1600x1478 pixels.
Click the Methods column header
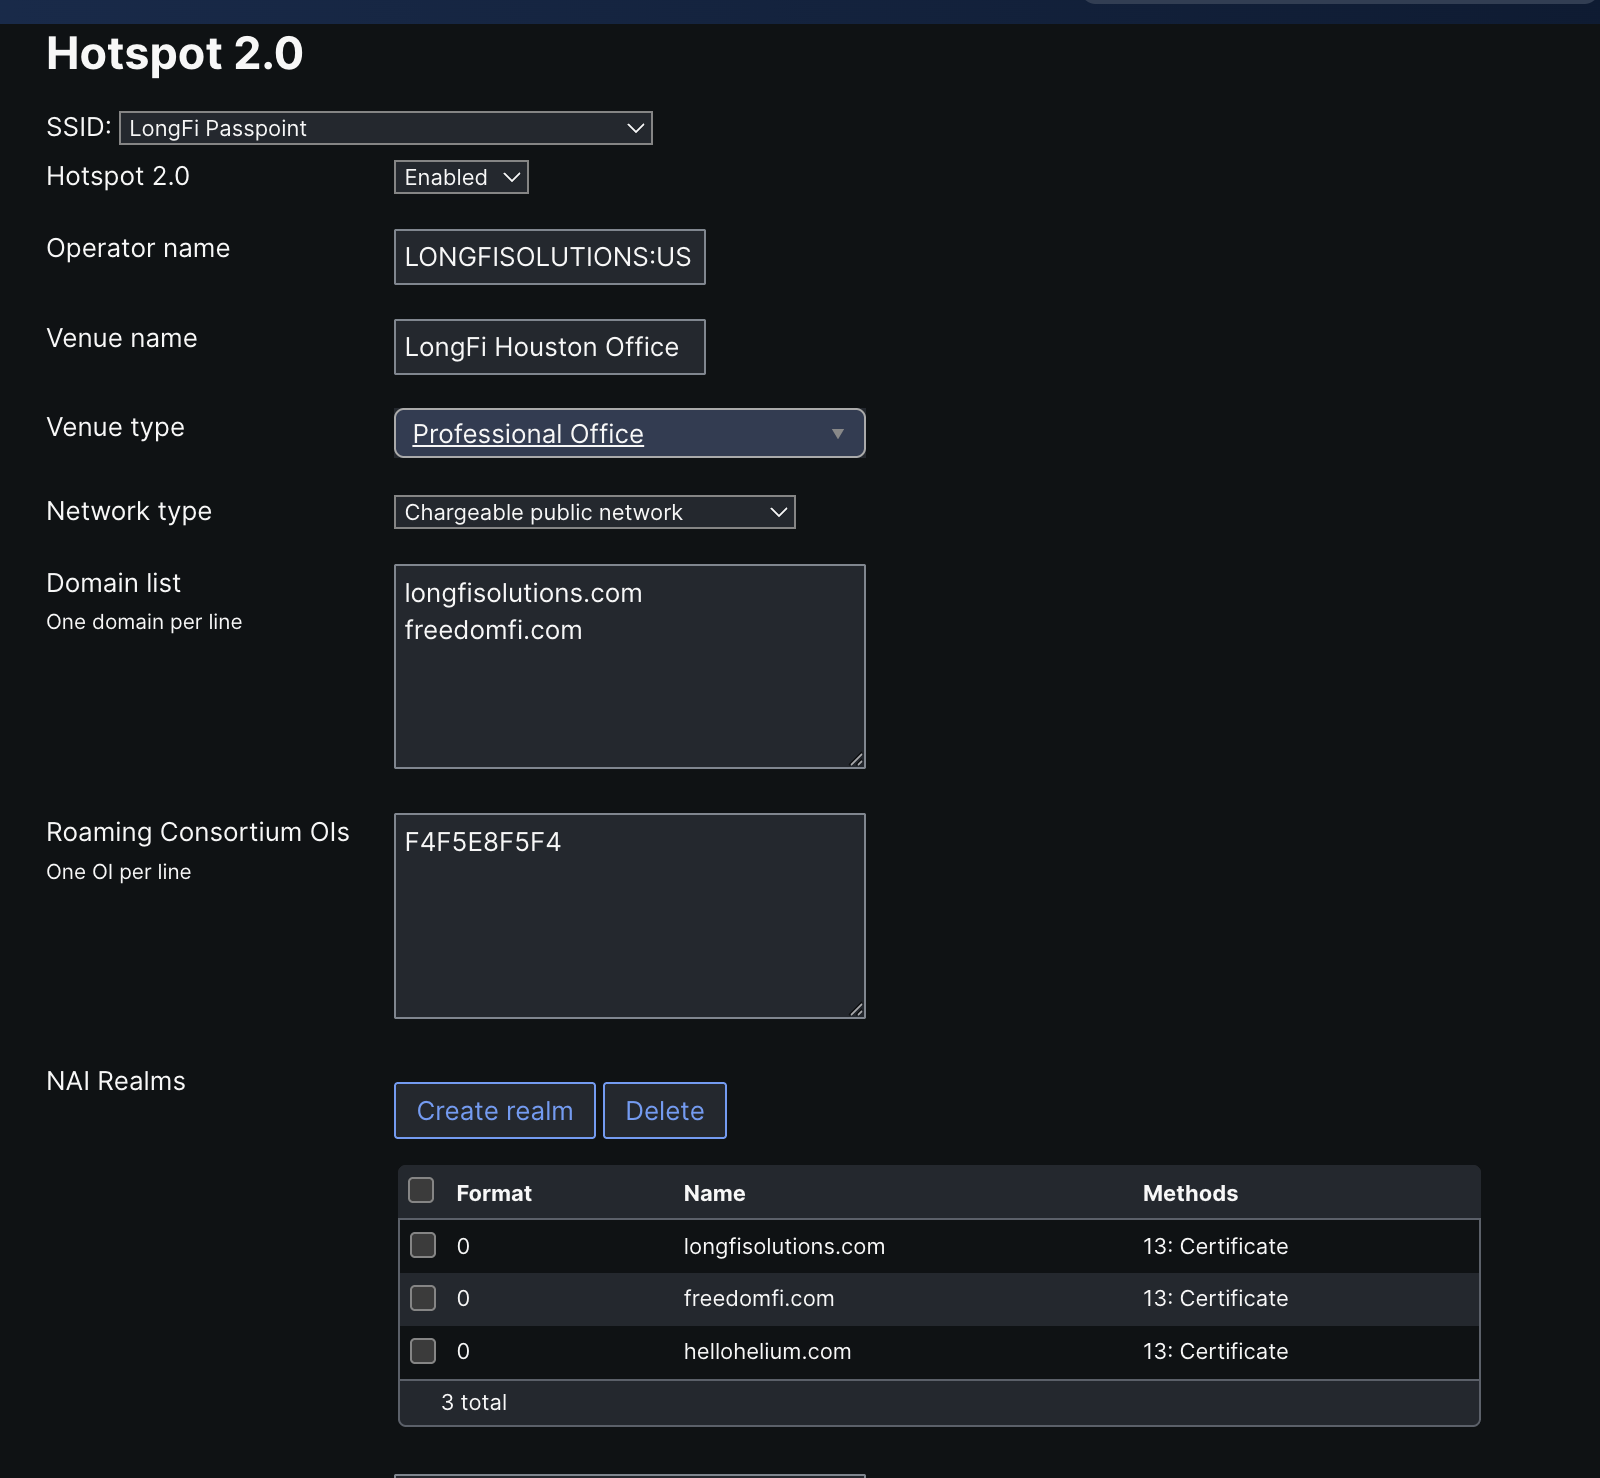1190,1193
